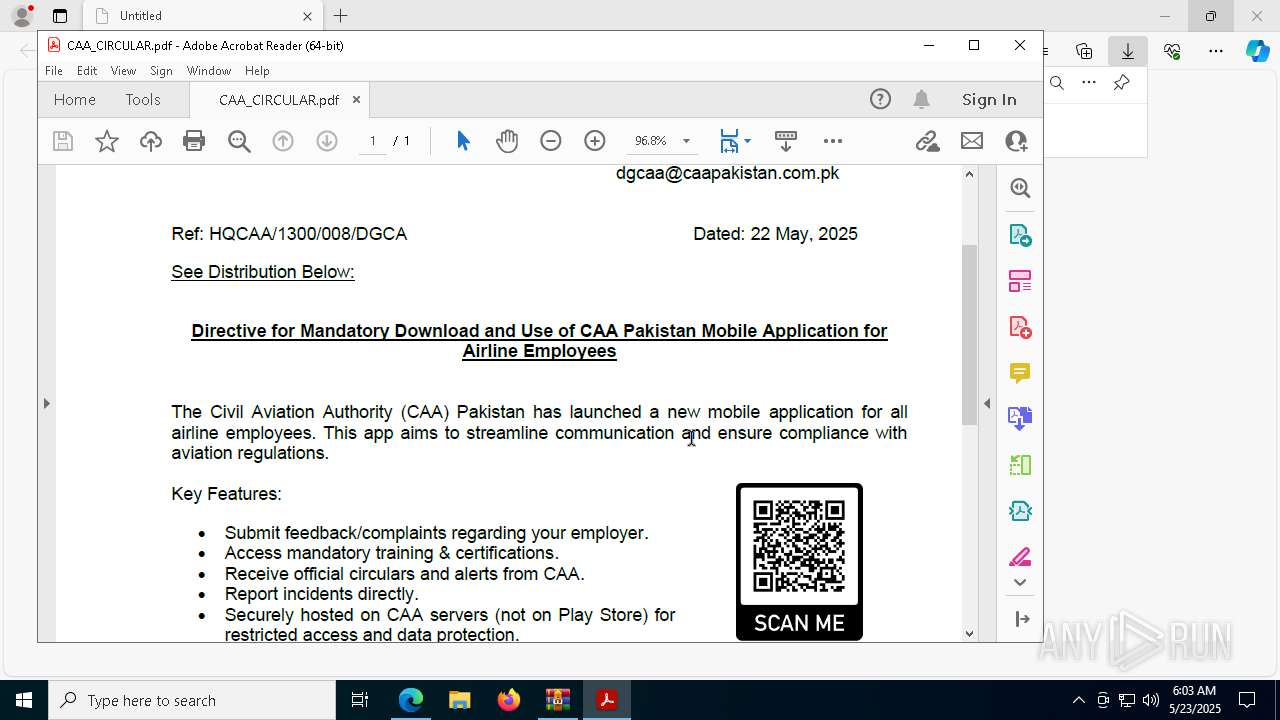Open more tools ellipsis in toolbar
The image size is (1280, 720).
833,141
